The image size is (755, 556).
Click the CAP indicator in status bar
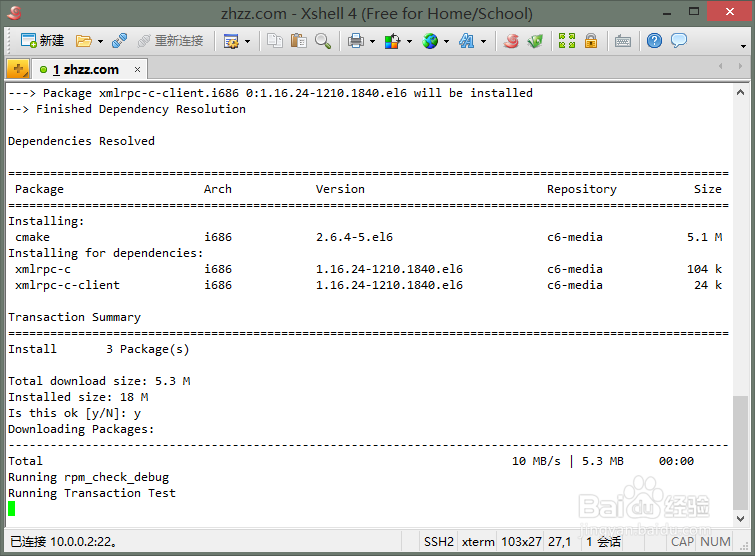(682, 542)
